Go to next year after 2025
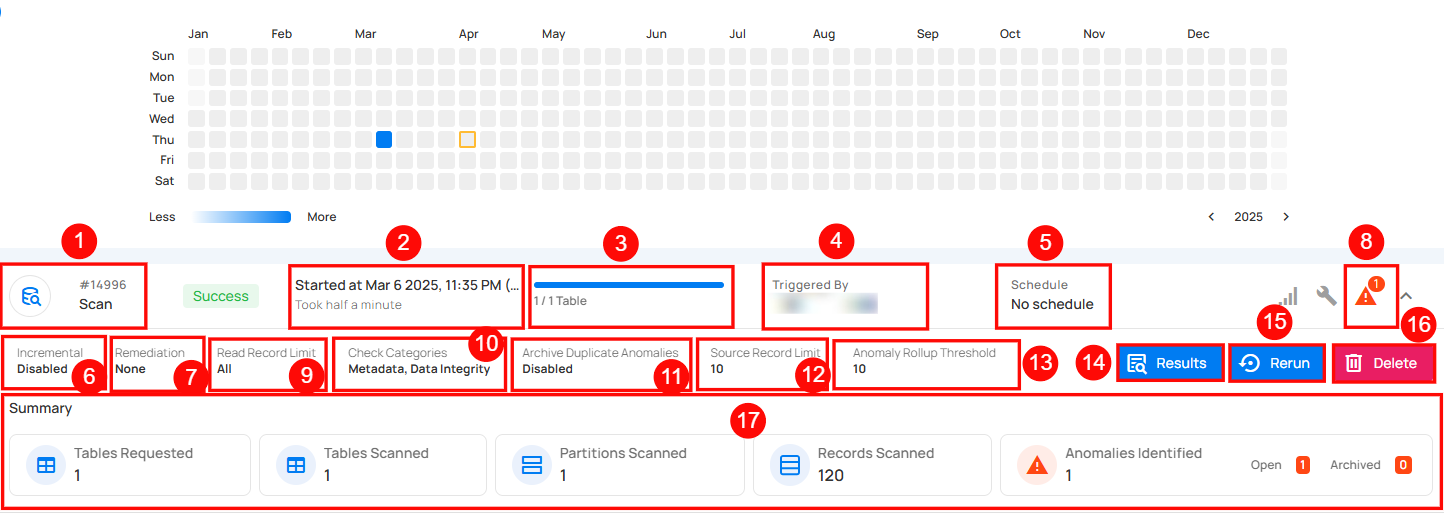The width and height of the screenshot is (1444, 513). click(x=1286, y=217)
